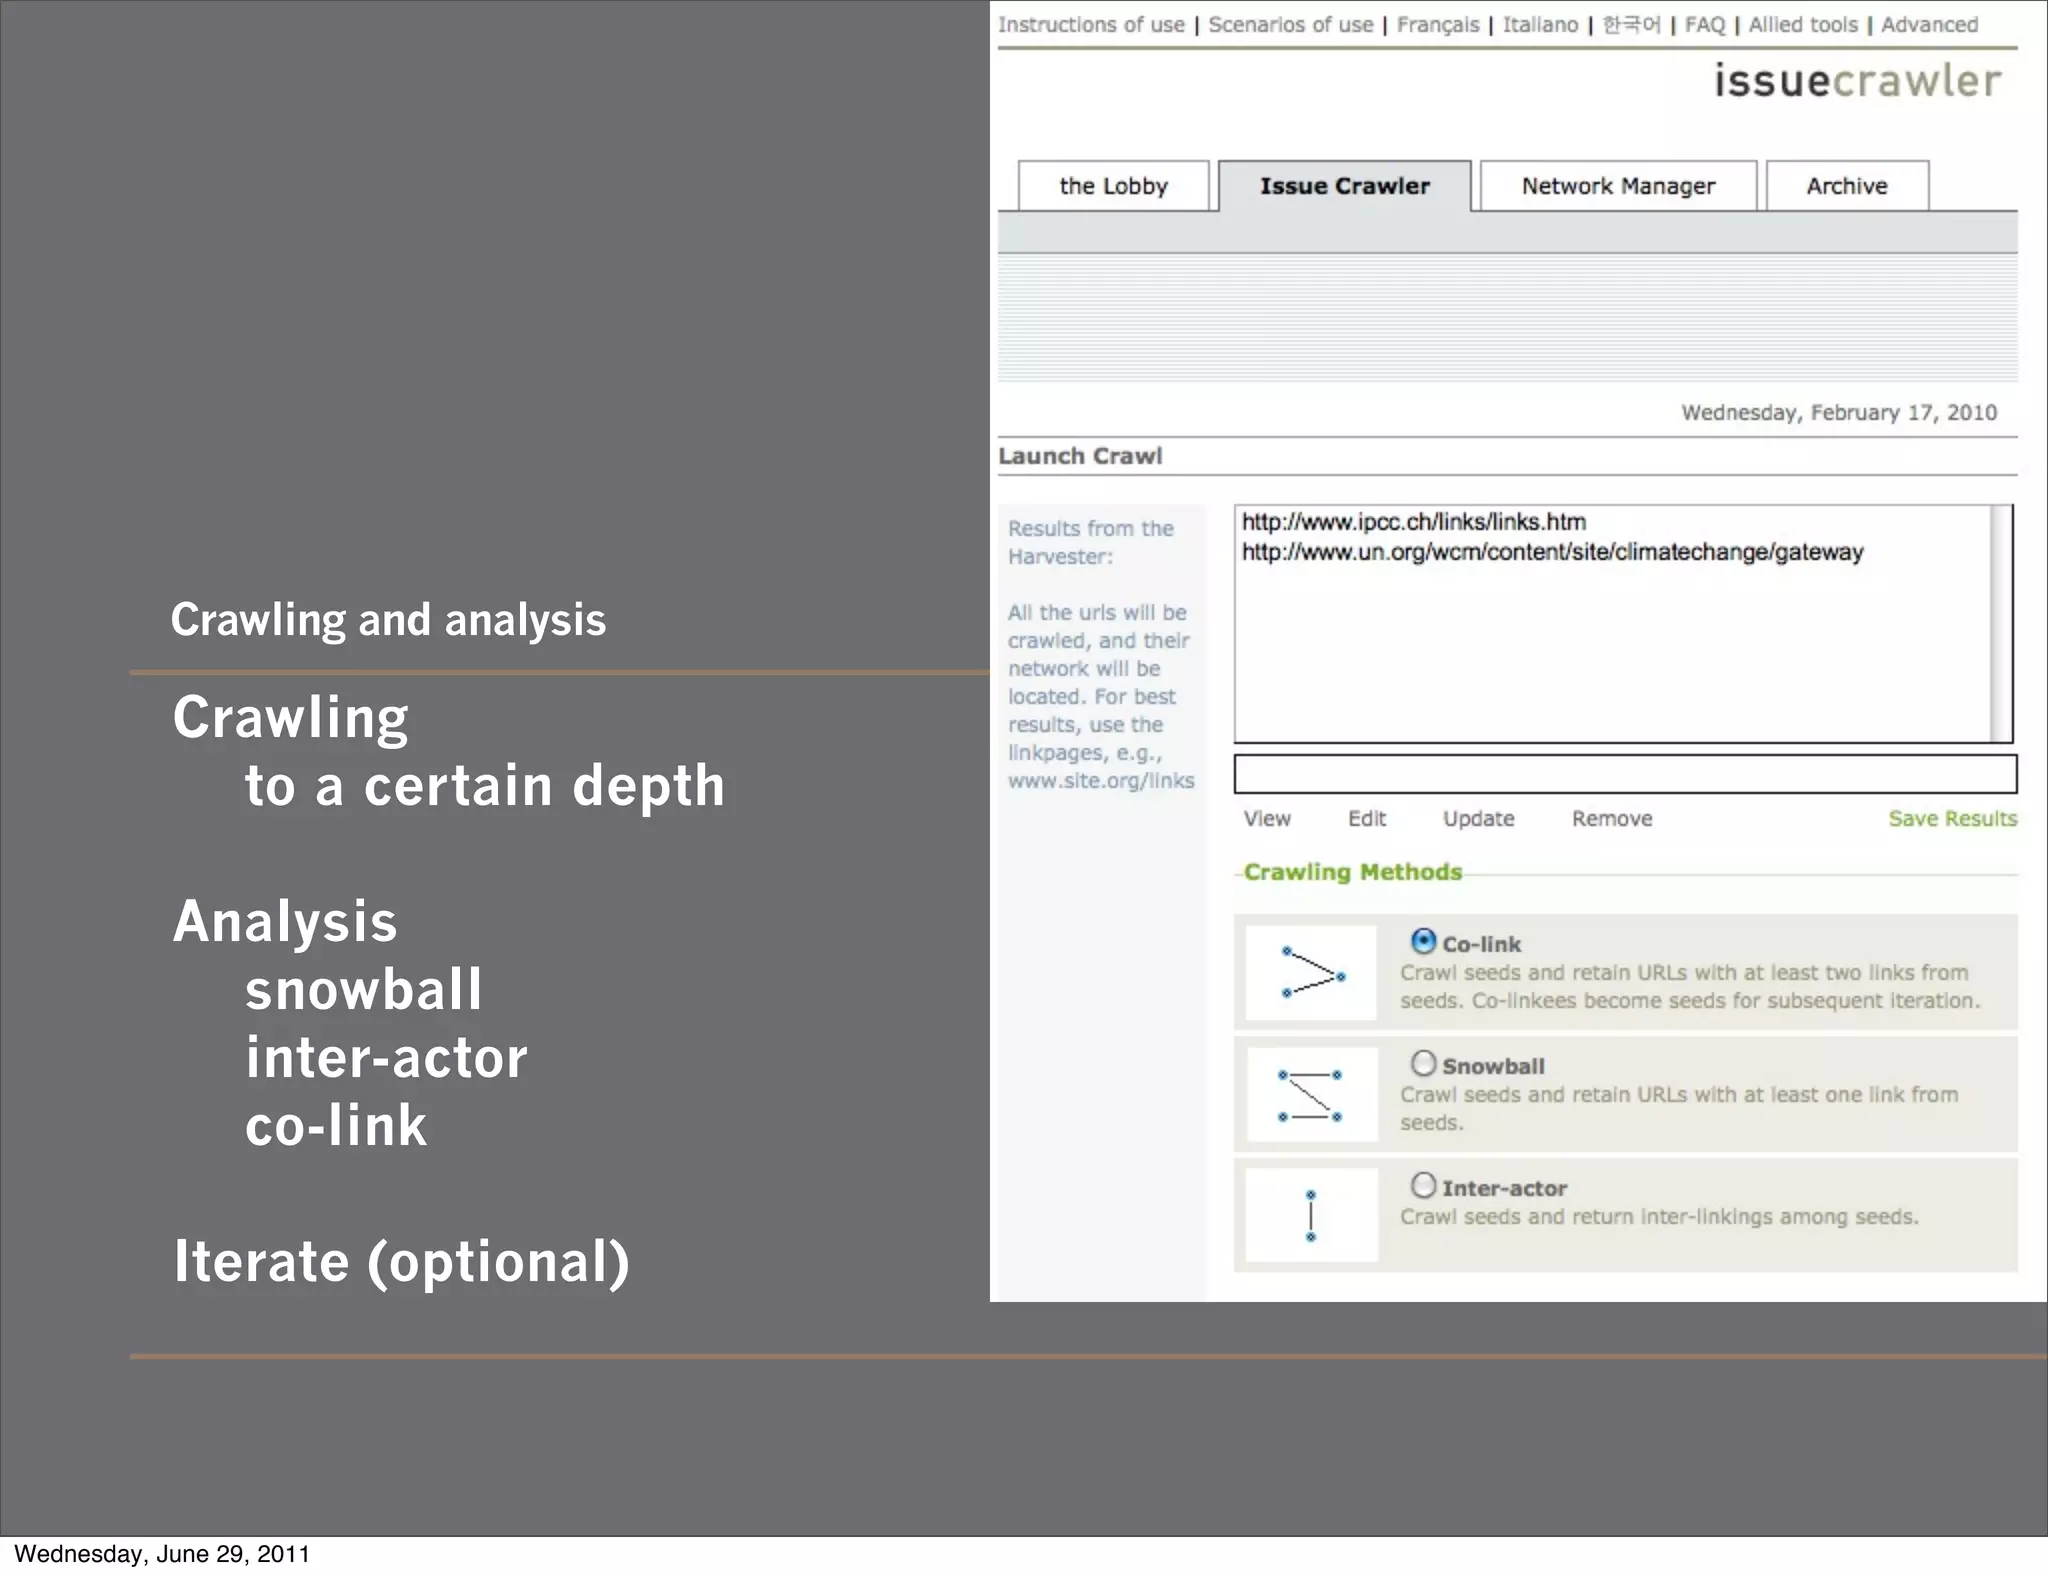The height and width of the screenshot is (1576, 2048).
Task: Select the Co-link radio button
Action: click(1423, 942)
